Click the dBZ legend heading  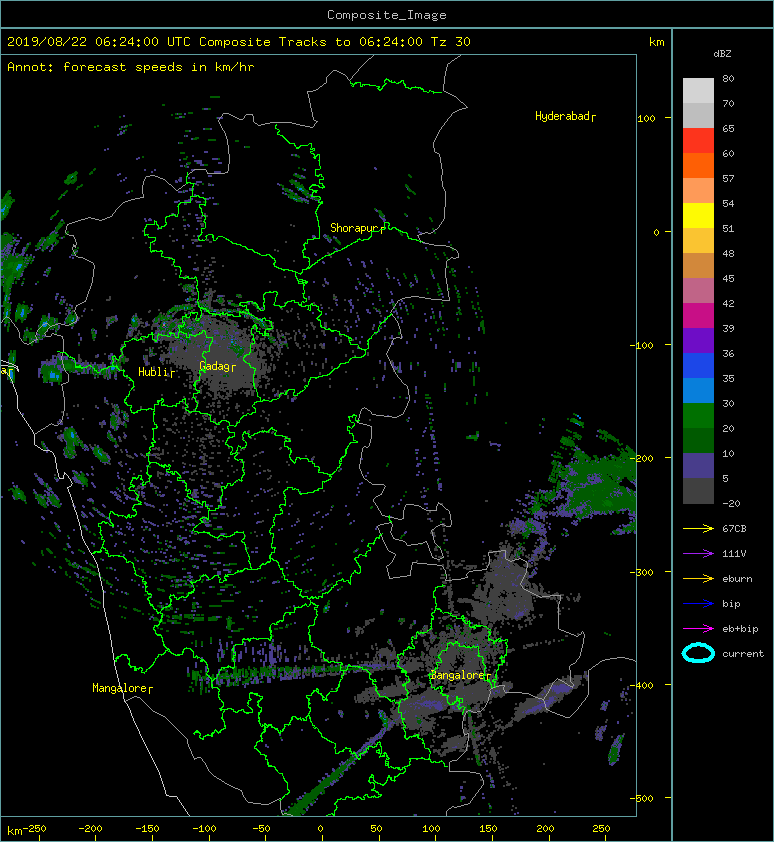(722, 54)
